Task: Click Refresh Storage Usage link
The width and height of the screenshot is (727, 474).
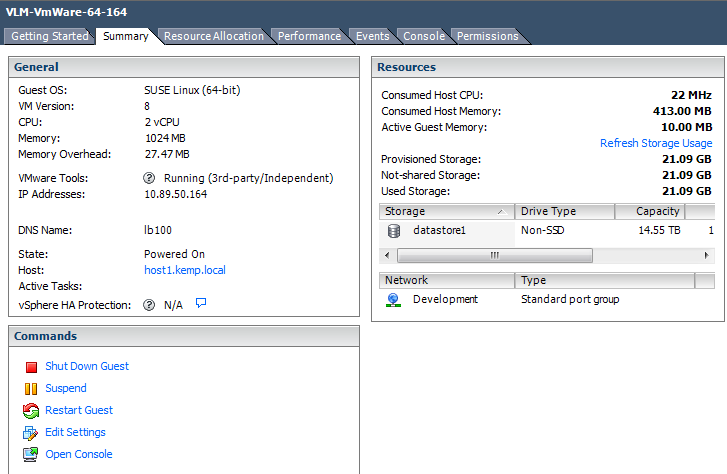Action: click(656, 143)
